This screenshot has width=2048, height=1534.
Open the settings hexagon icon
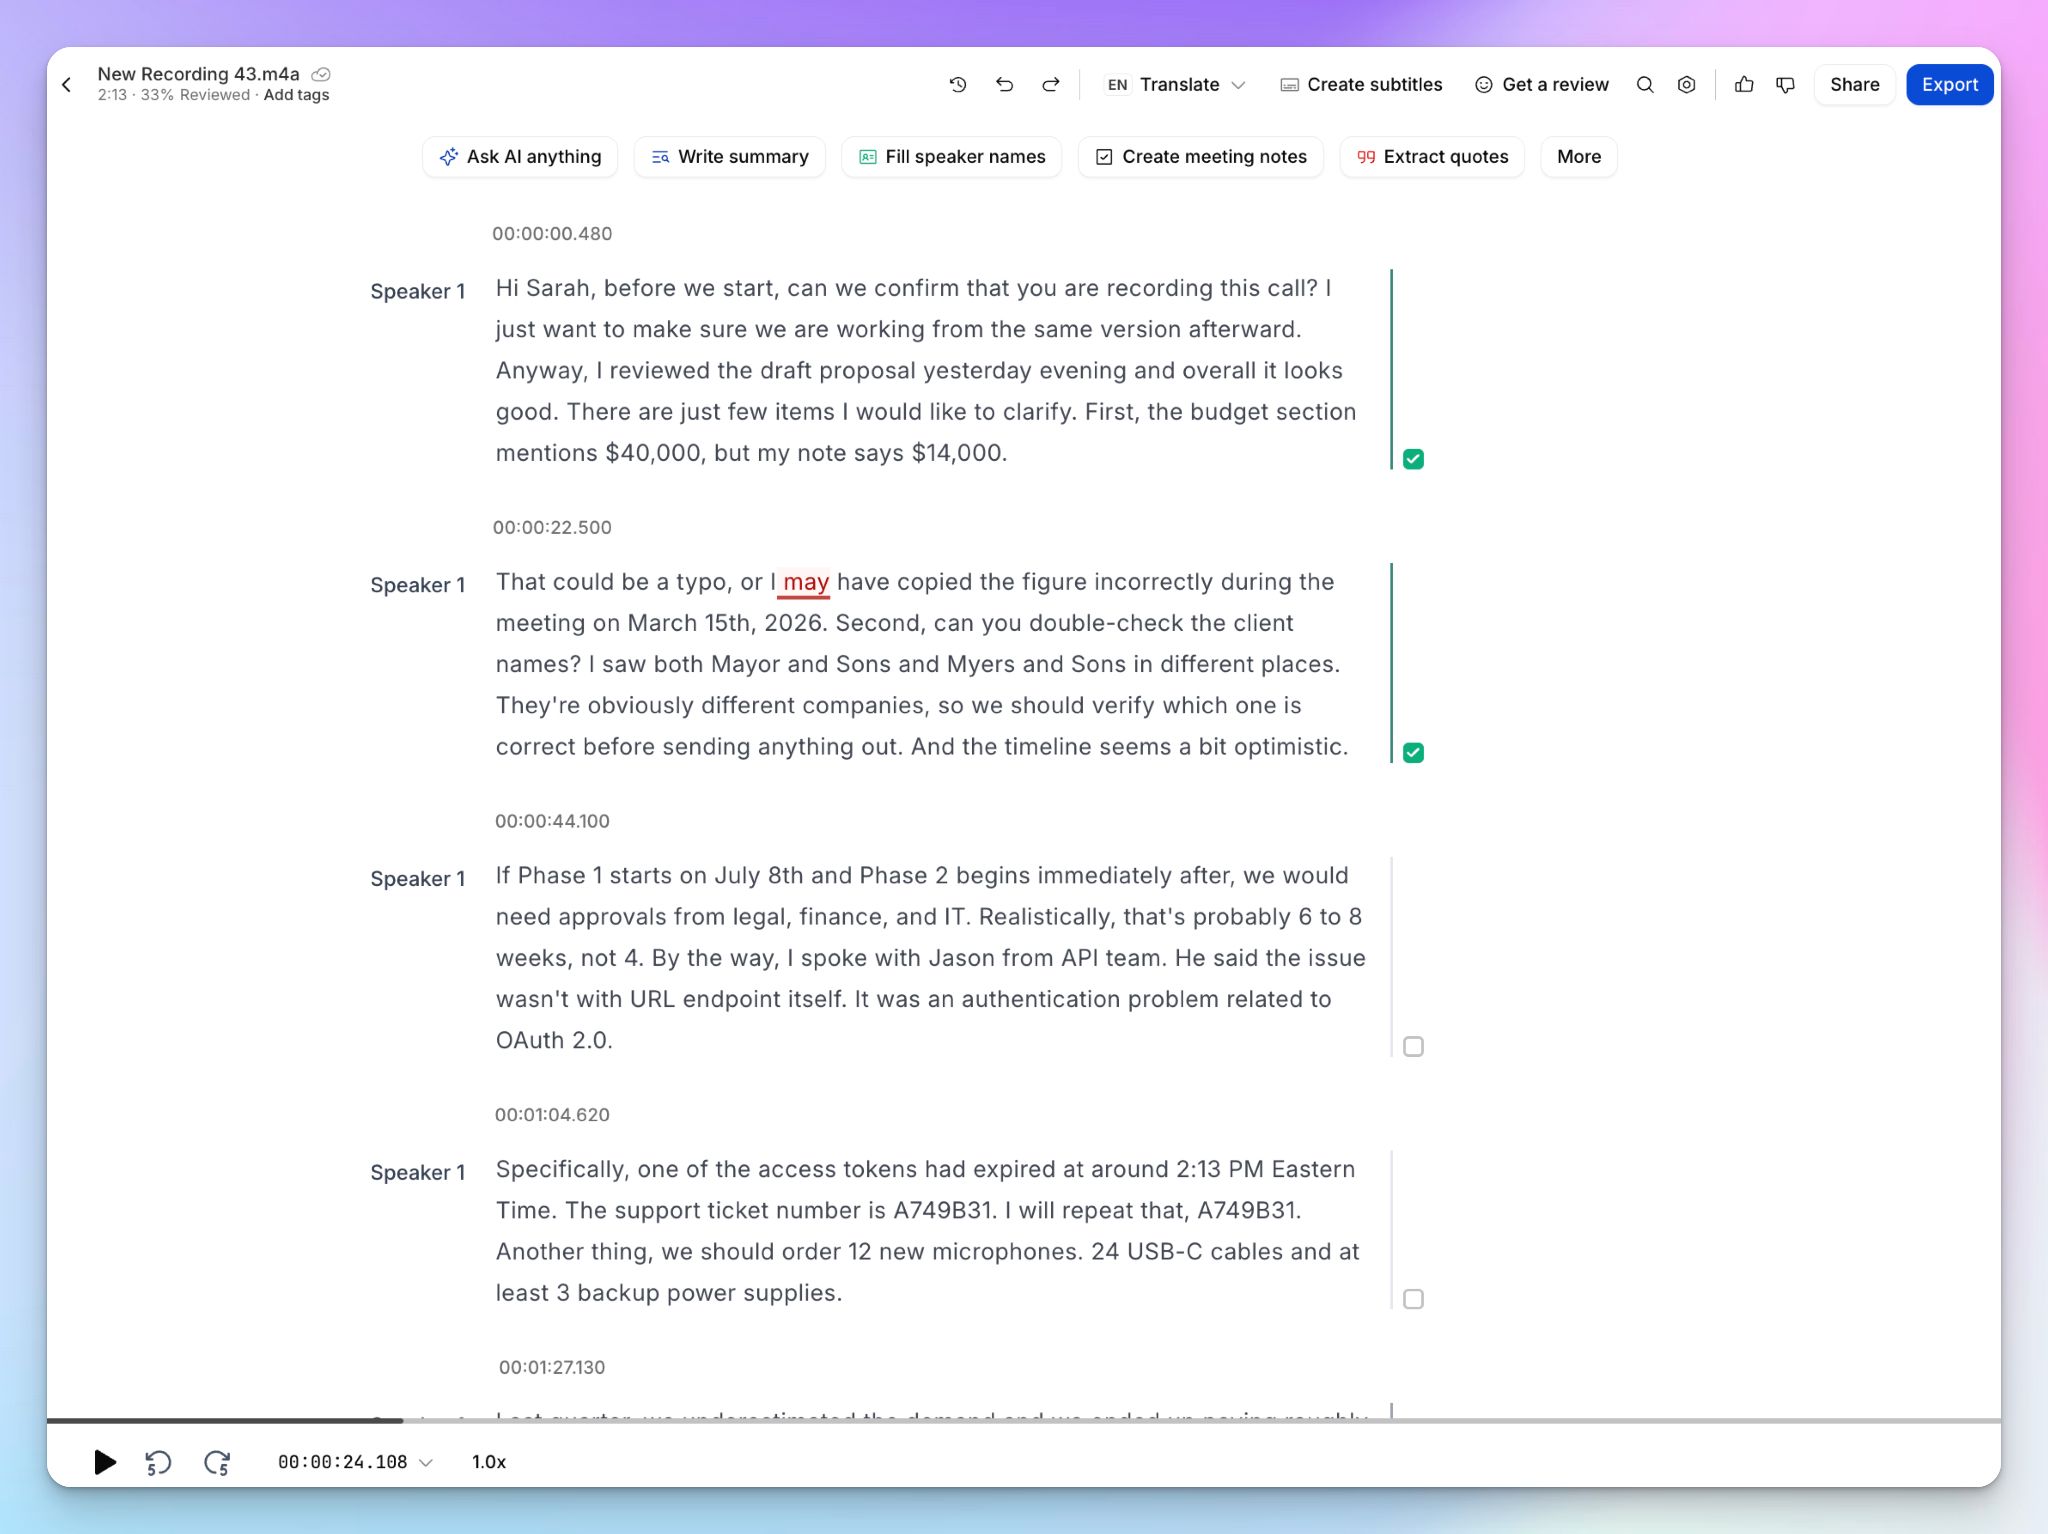[1687, 85]
